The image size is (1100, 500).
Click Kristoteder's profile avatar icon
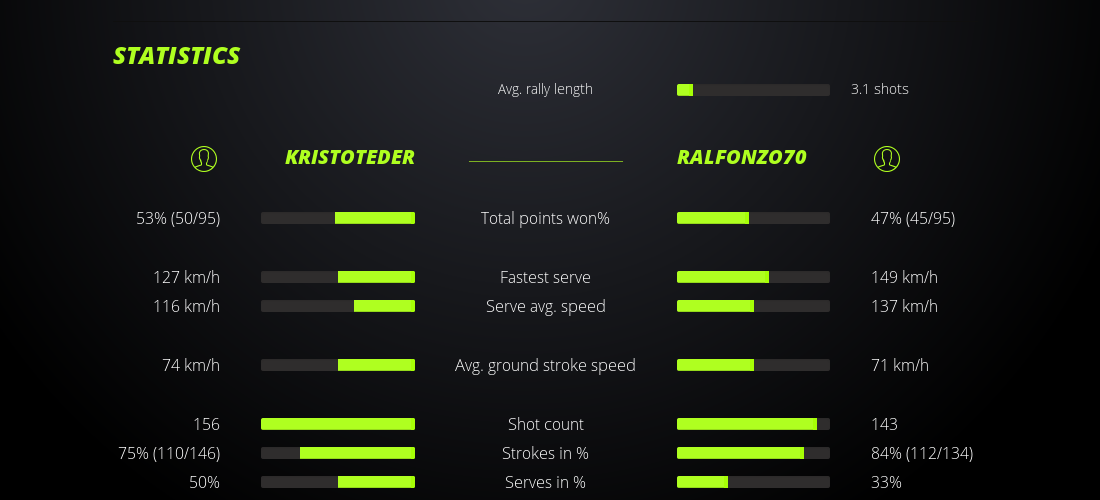[204, 158]
